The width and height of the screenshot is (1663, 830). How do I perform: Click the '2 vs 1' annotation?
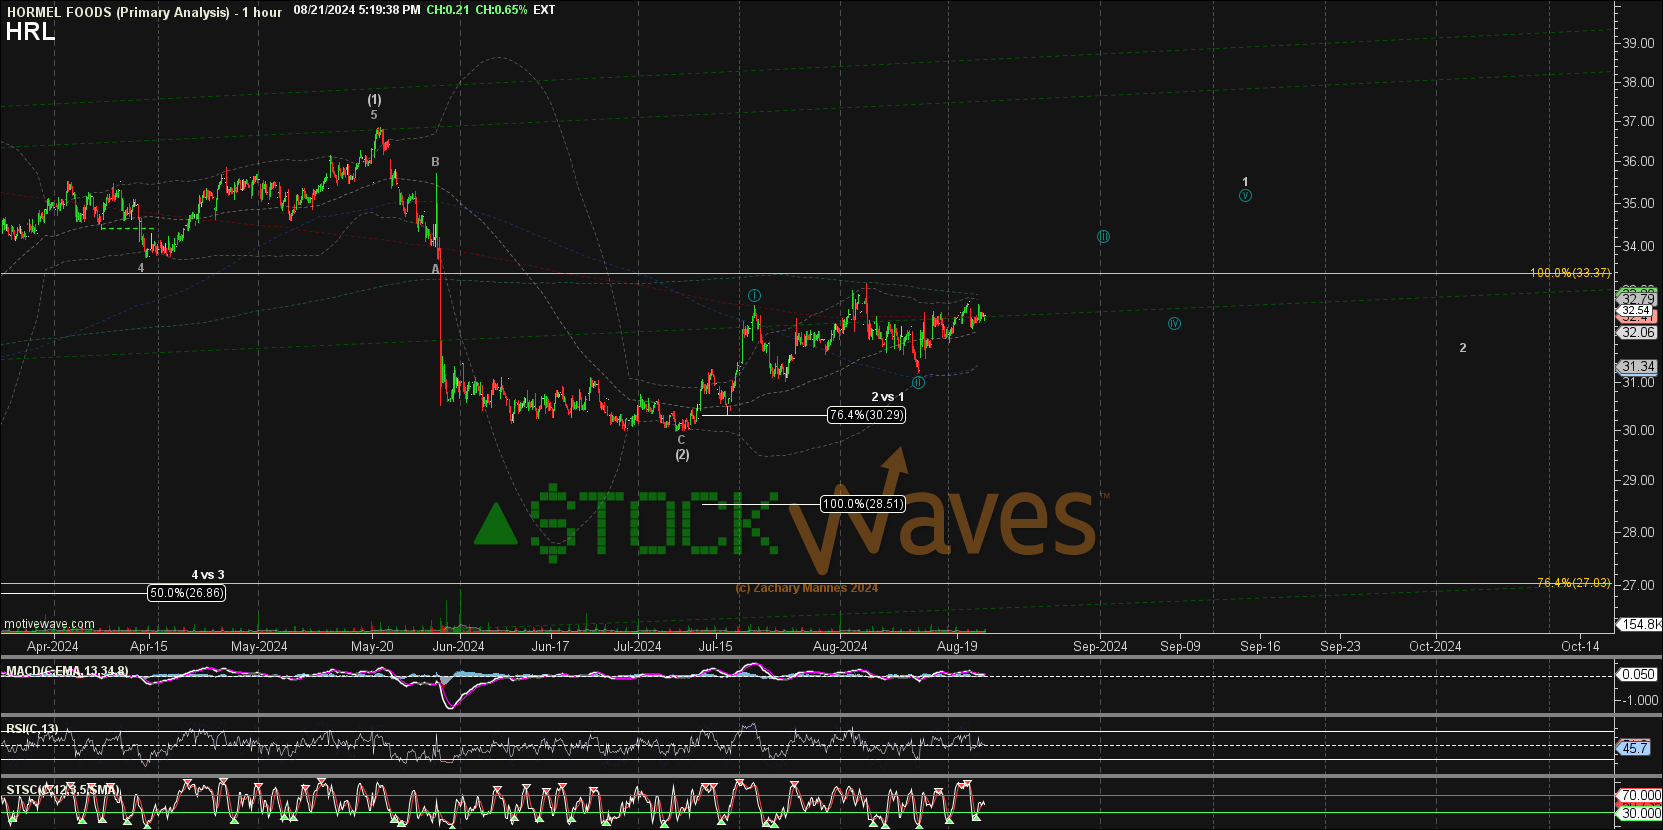click(888, 397)
